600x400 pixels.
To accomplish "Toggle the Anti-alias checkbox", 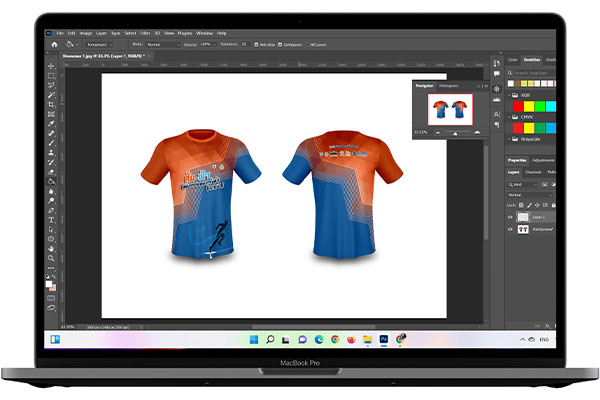I will 256,45.
